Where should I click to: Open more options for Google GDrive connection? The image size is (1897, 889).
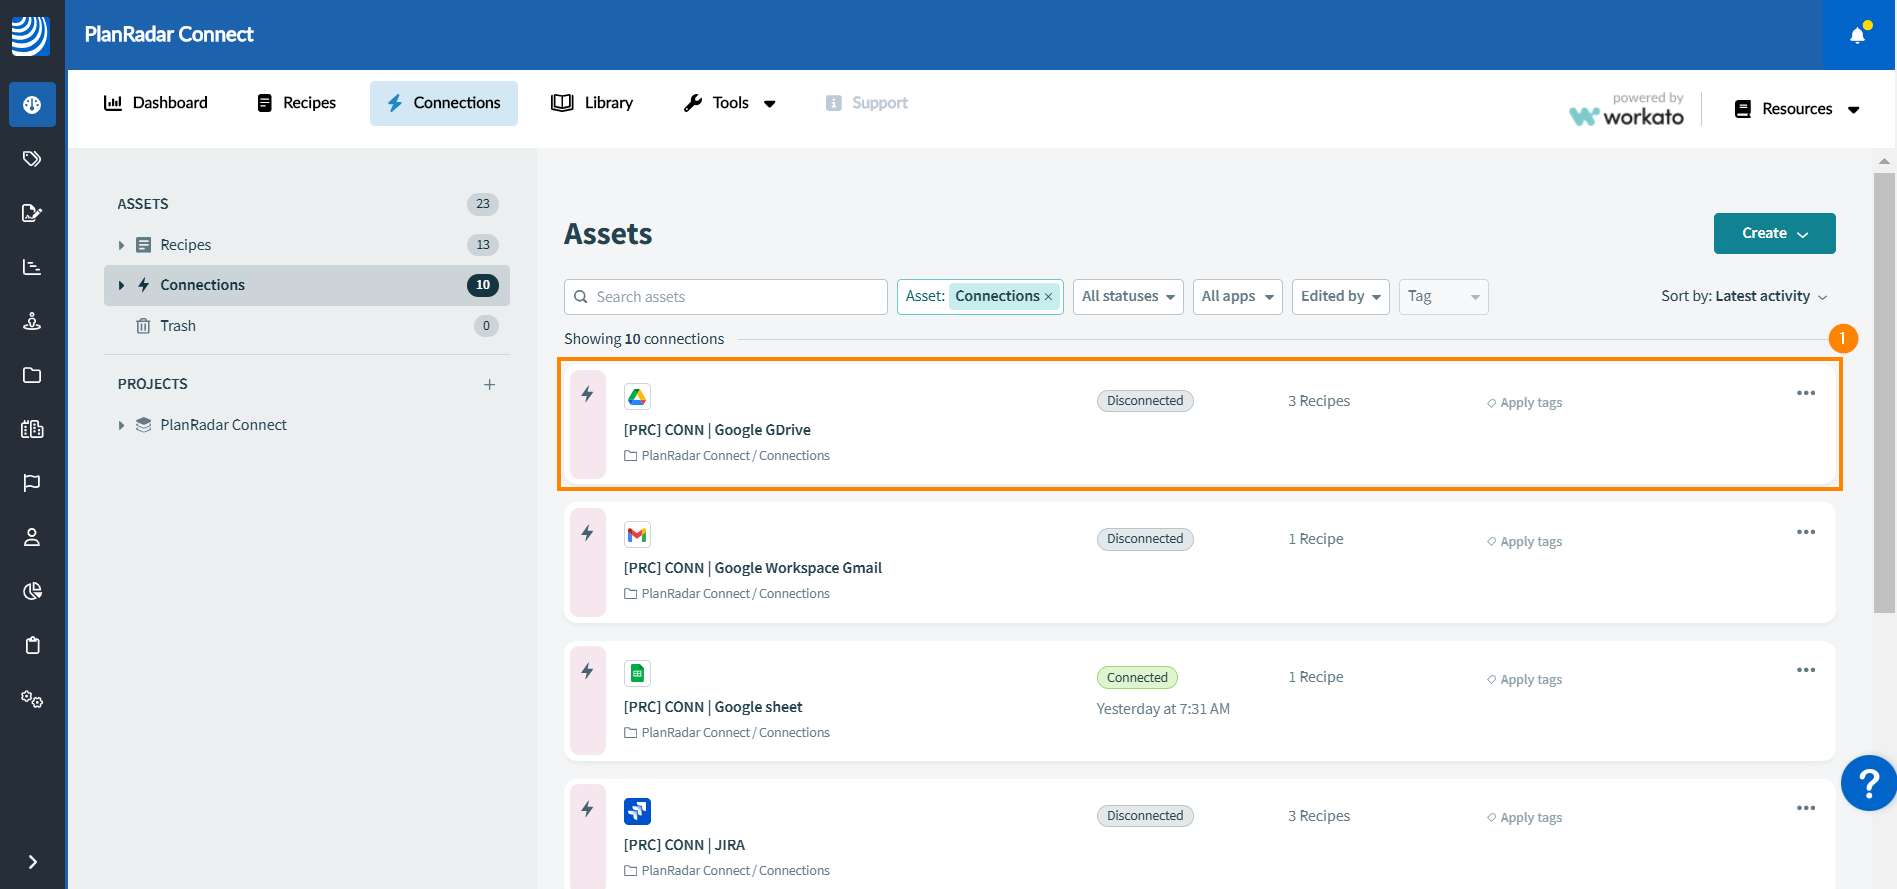click(1805, 393)
